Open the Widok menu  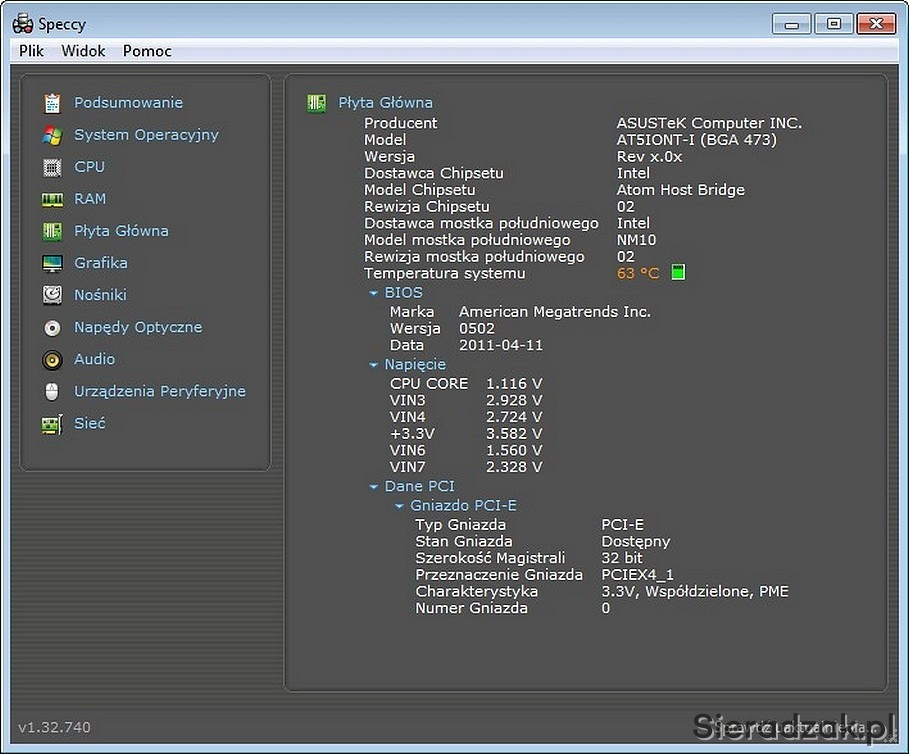(x=83, y=51)
